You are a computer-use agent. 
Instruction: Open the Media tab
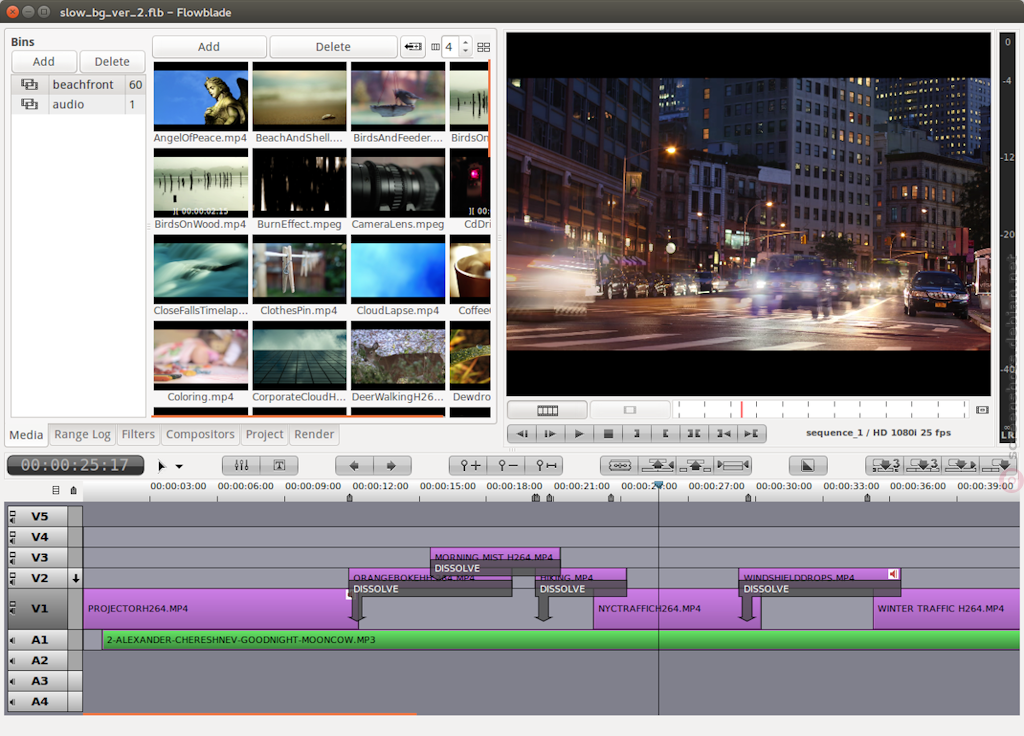(26, 435)
